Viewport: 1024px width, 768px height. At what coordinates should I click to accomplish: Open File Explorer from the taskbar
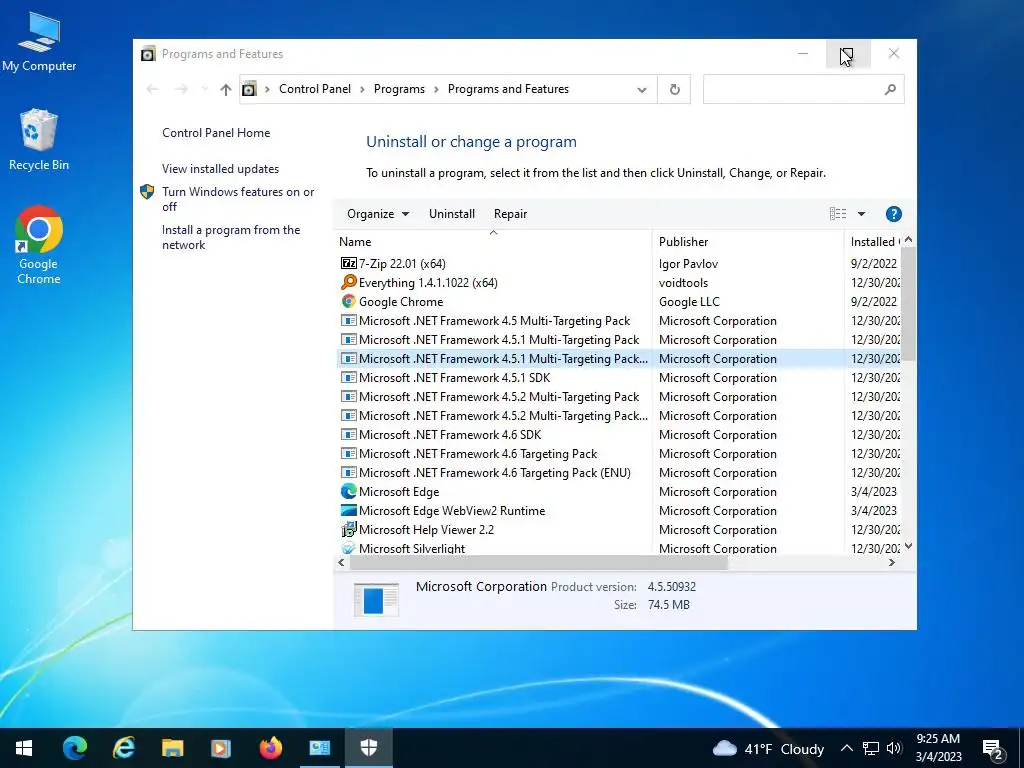(172, 748)
